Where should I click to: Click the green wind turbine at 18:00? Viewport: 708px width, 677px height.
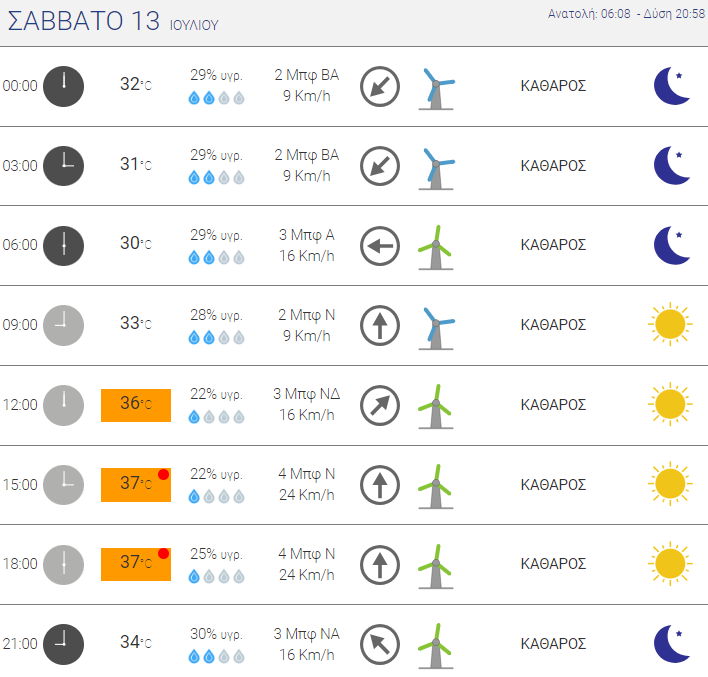tap(436, 567)
